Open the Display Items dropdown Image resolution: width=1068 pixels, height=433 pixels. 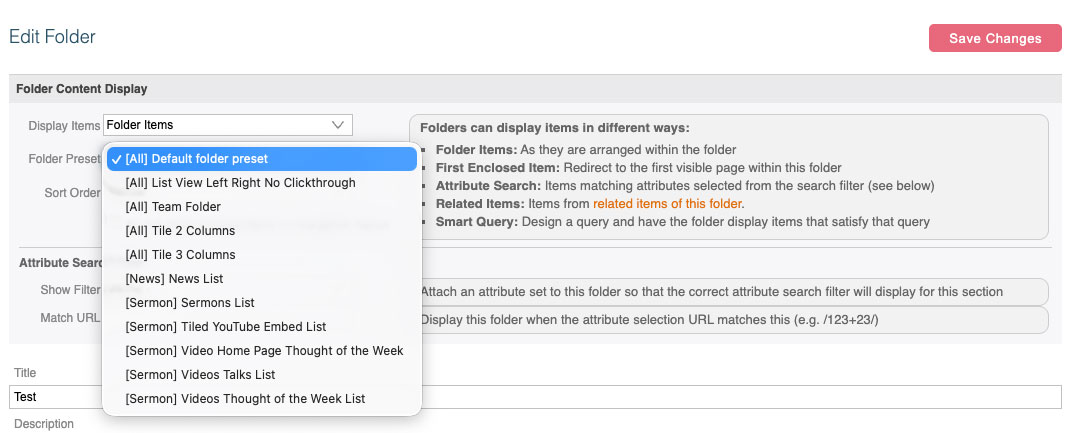[227, 125]
